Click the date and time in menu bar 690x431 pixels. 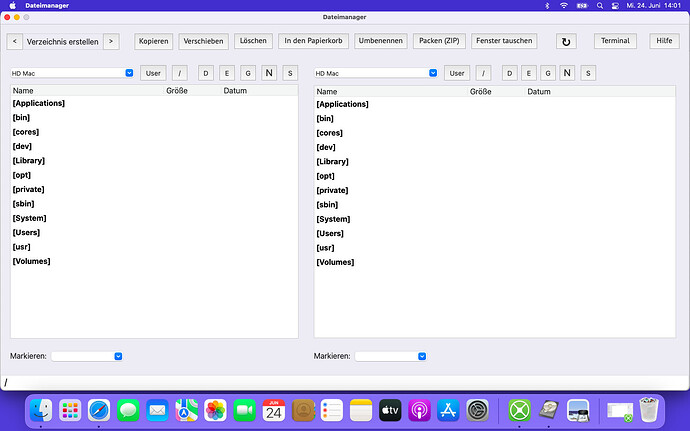click(653, 6)
